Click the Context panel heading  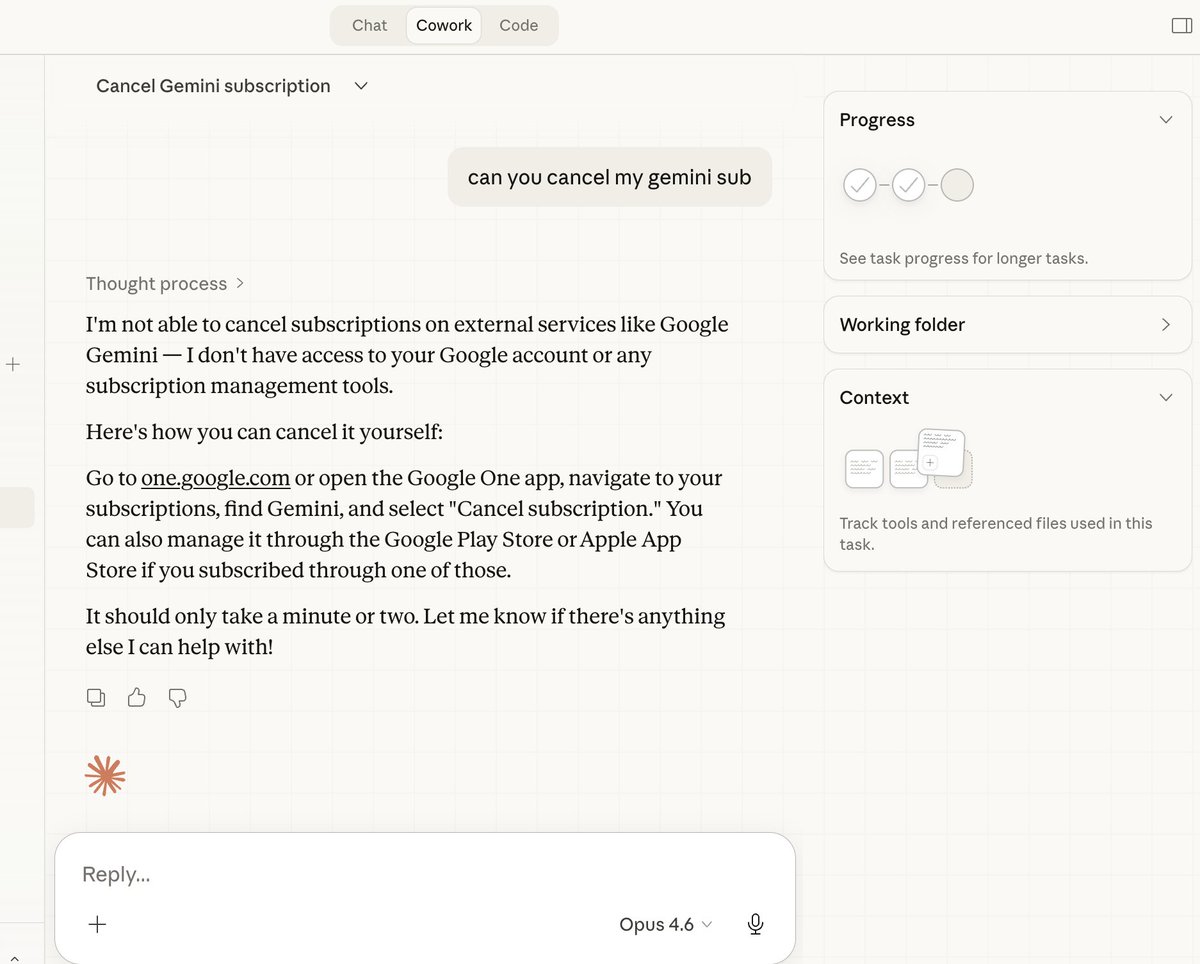874,397
